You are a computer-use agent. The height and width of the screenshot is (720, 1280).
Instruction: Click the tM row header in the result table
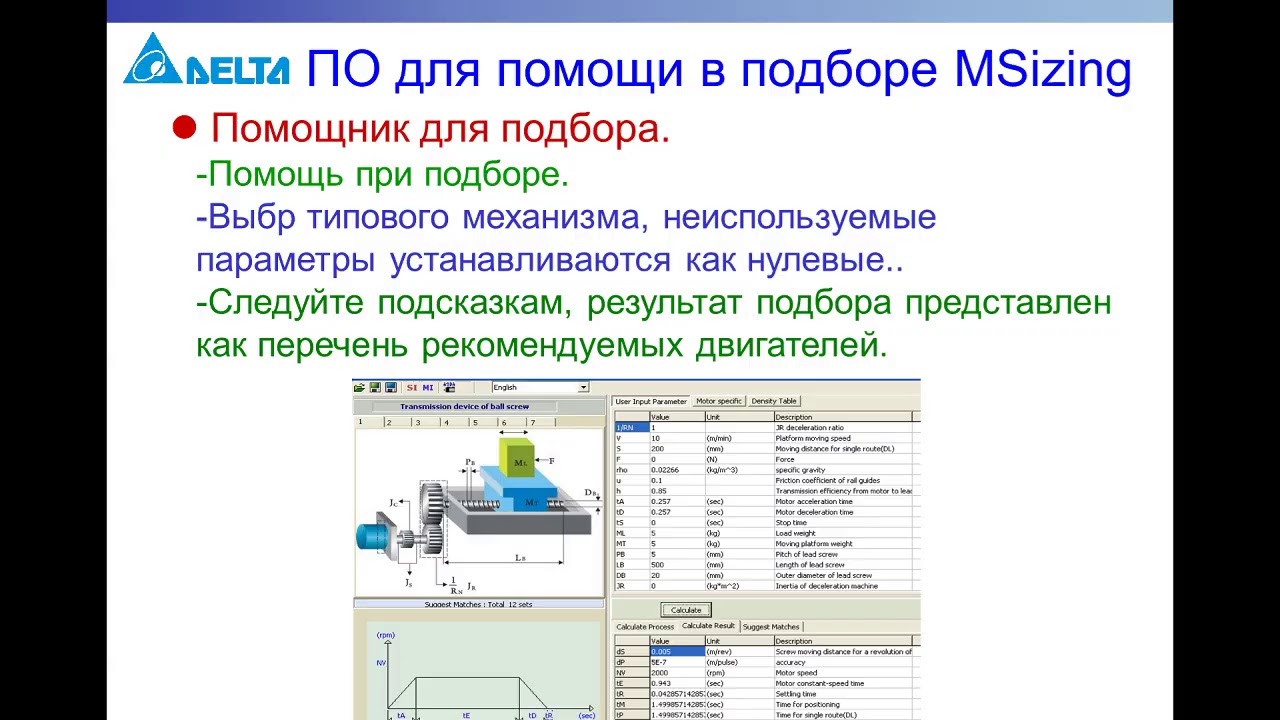click(631, 704)
